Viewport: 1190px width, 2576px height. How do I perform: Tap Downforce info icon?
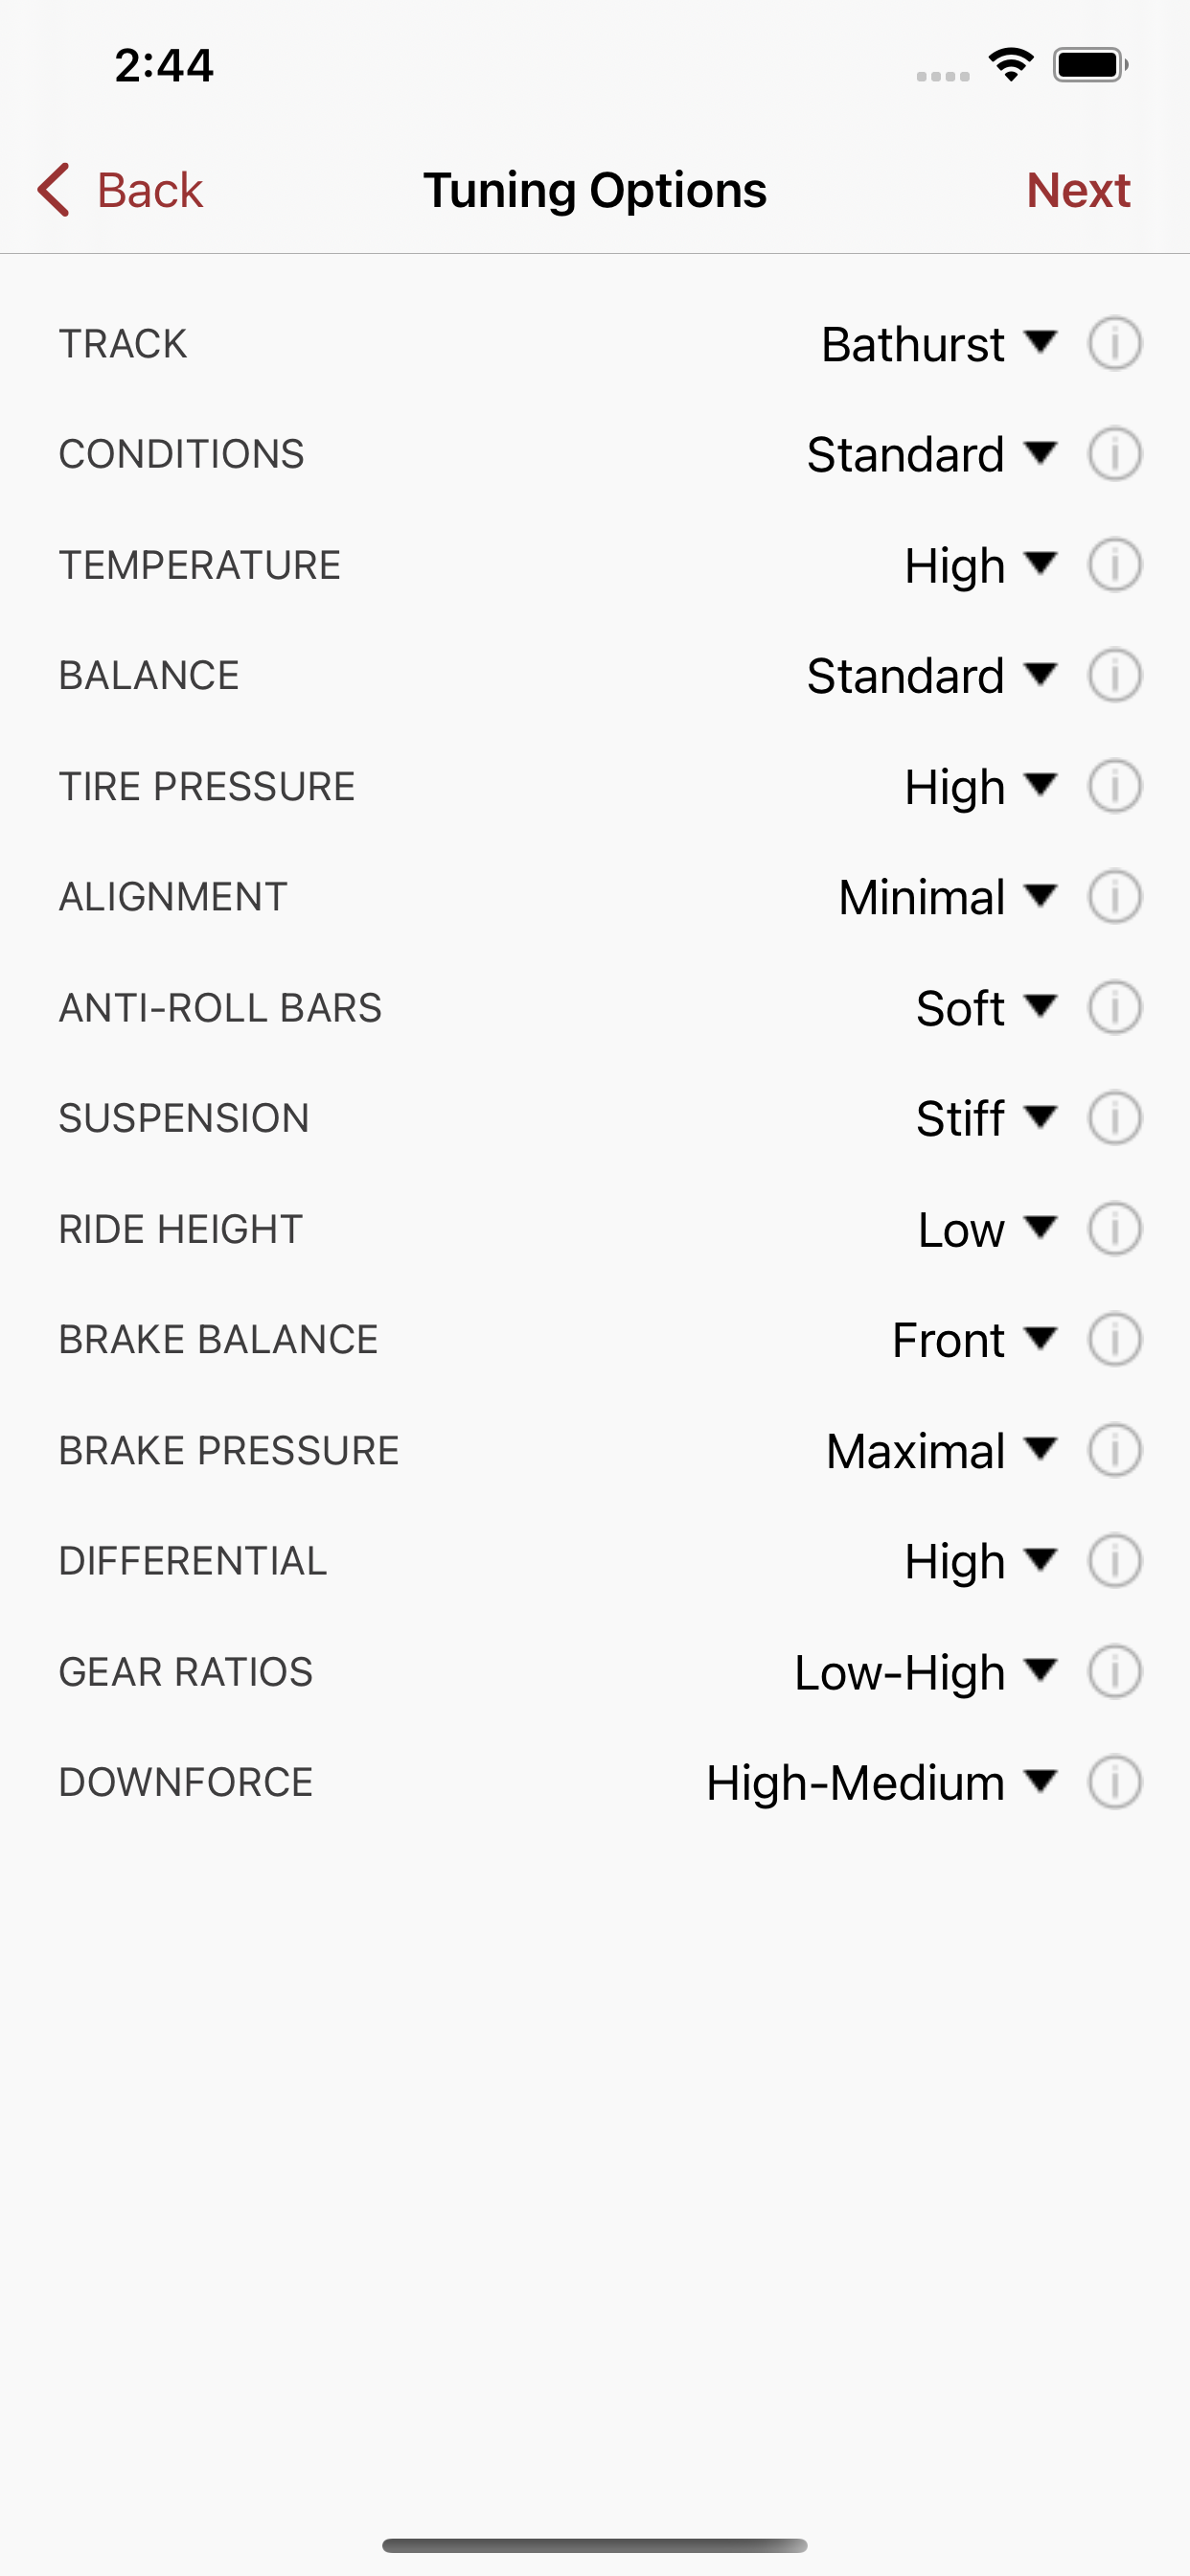click(1114, 1782)
